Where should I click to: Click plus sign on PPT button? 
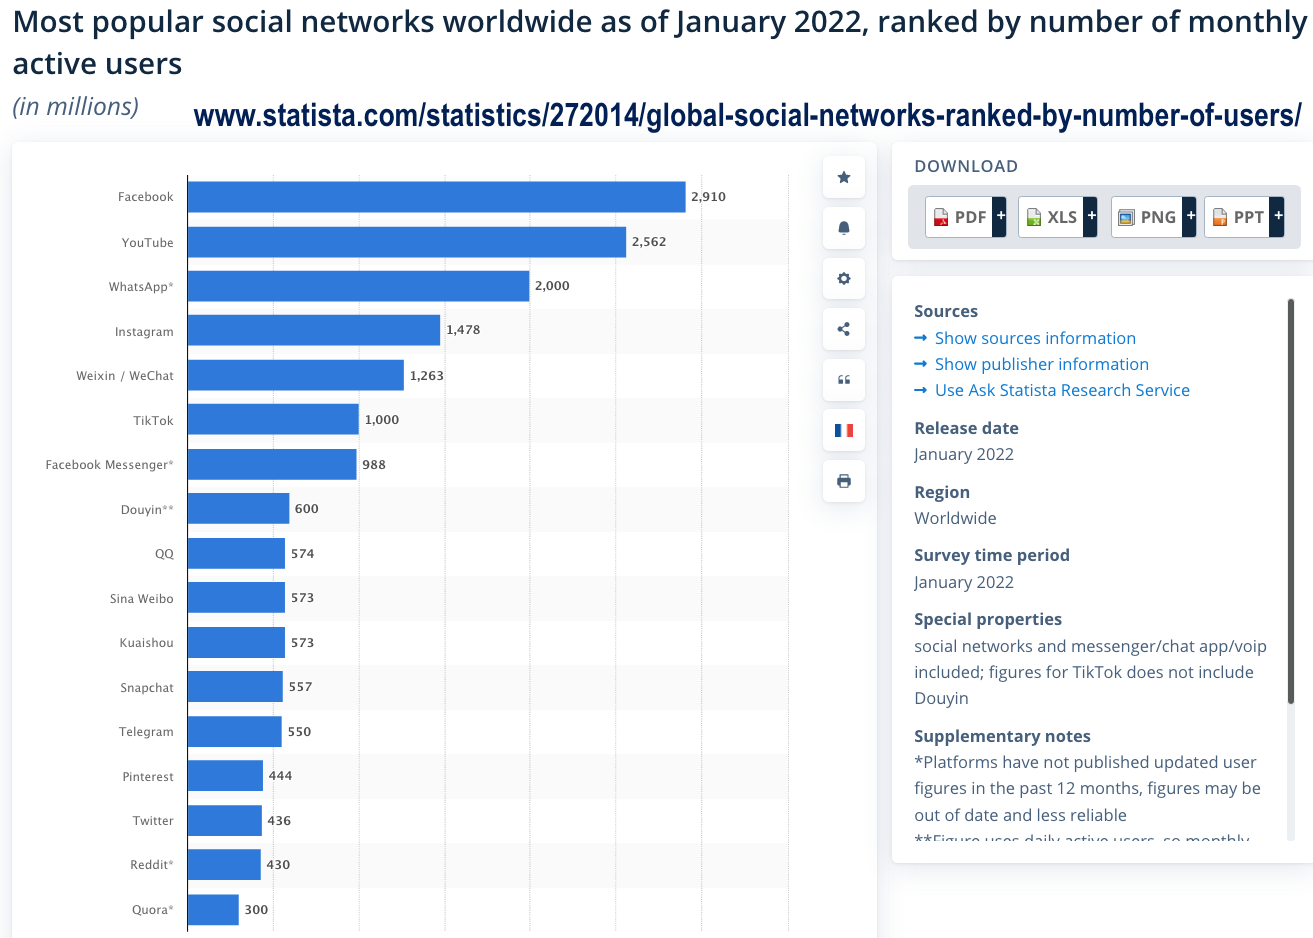pos(1278,217)
